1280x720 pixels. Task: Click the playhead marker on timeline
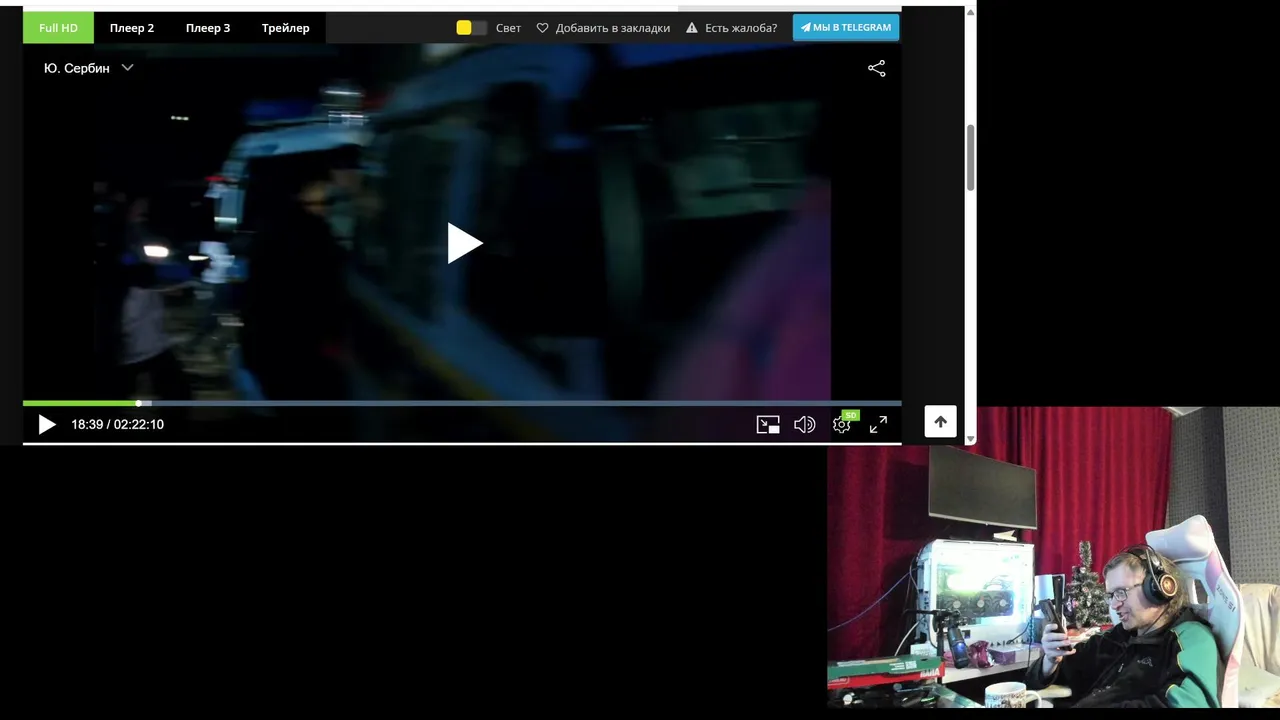click(x=138, y=403)
